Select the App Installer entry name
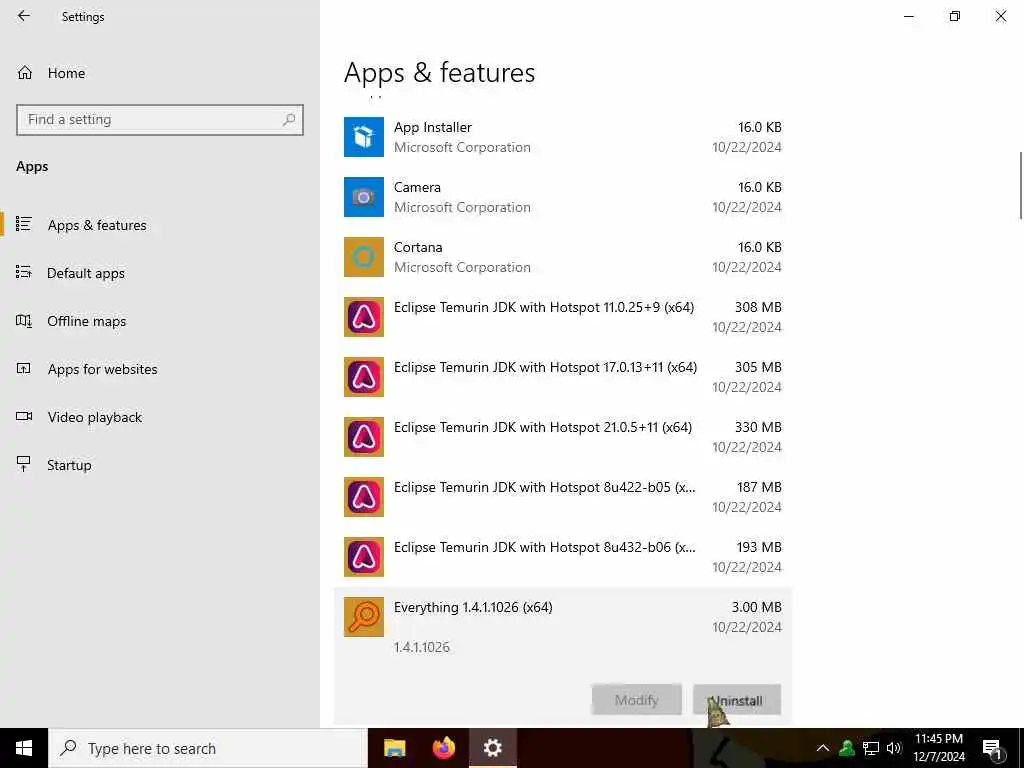 tap(432, 127)
